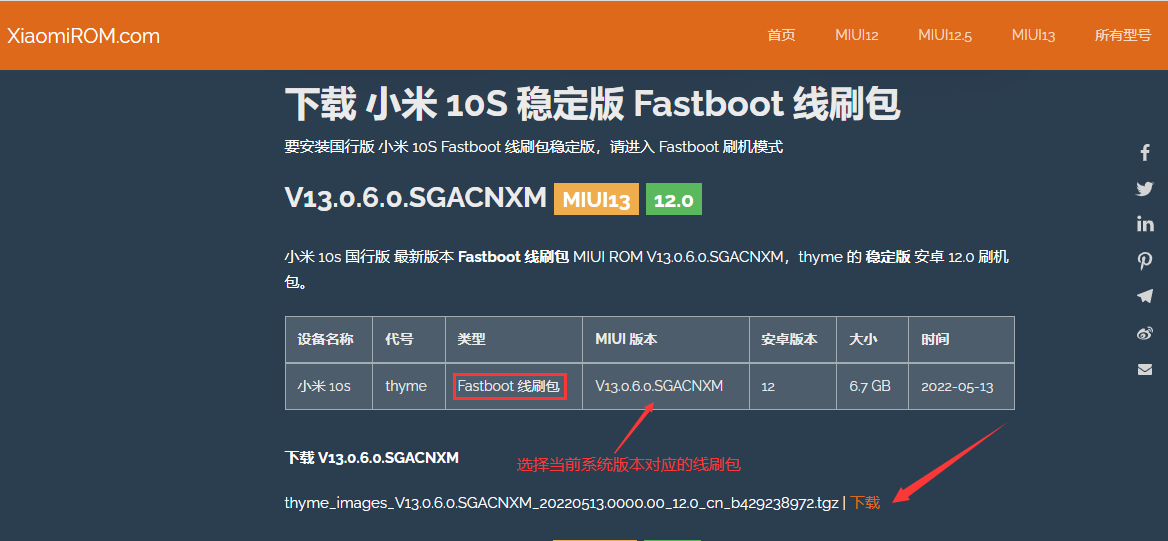This screenshot has height=541, width=1168.
Task: Click V13.0.6.0.SGACNXM version table cell
Action: [x=658, y=386]
